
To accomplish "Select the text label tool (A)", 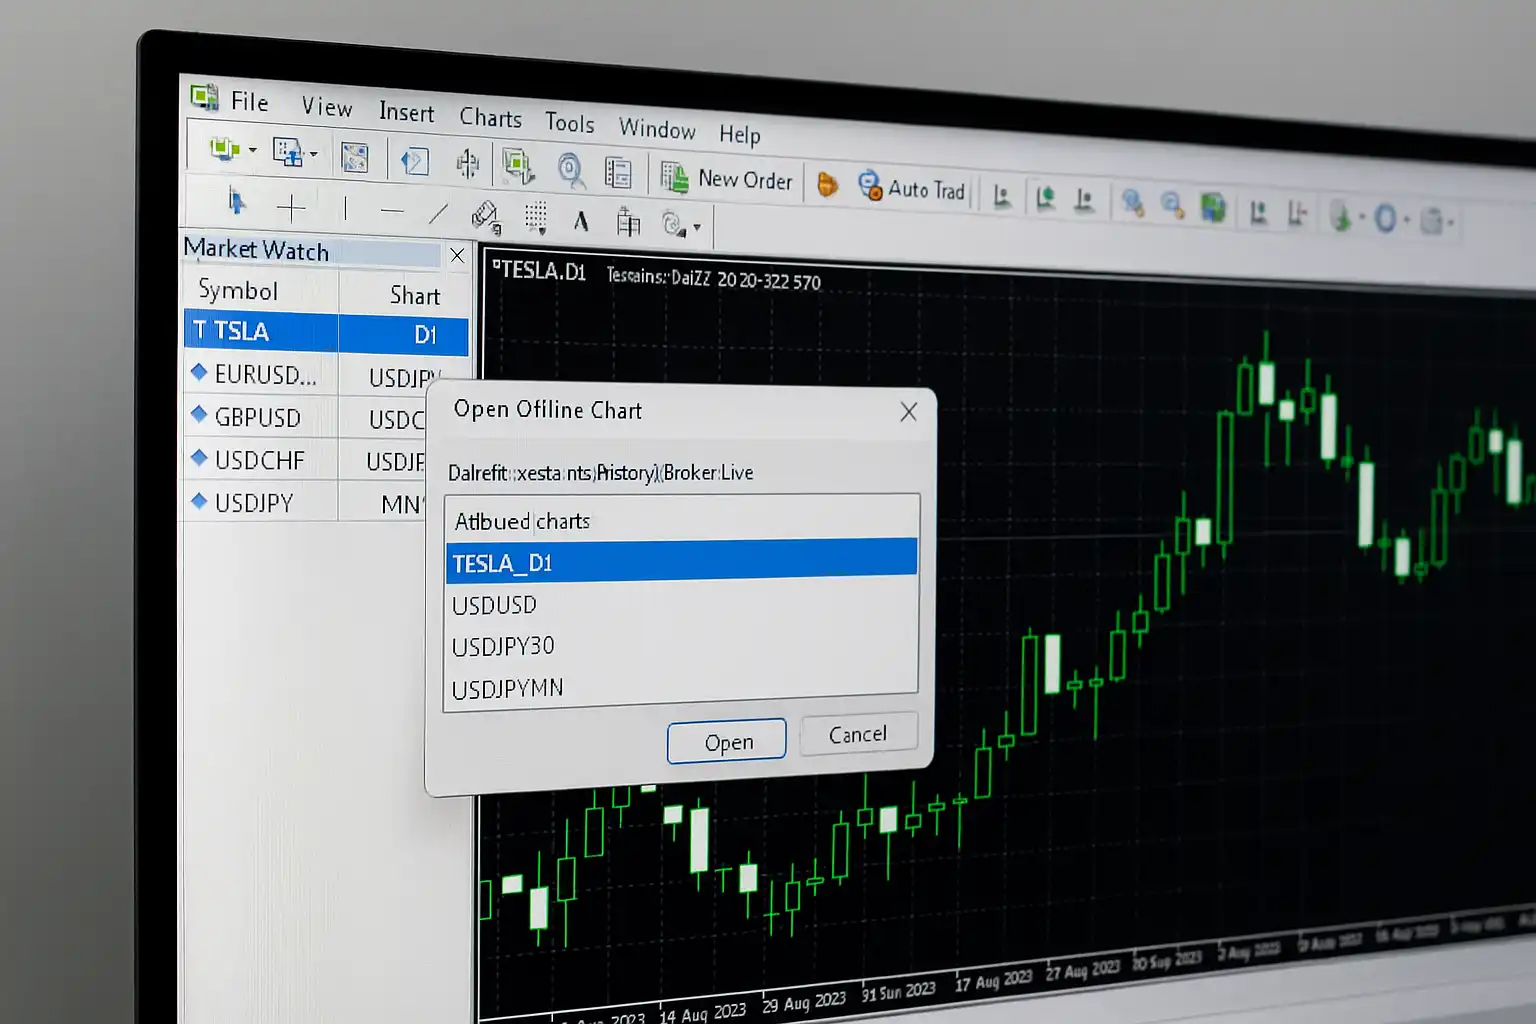I will [580, 221].
